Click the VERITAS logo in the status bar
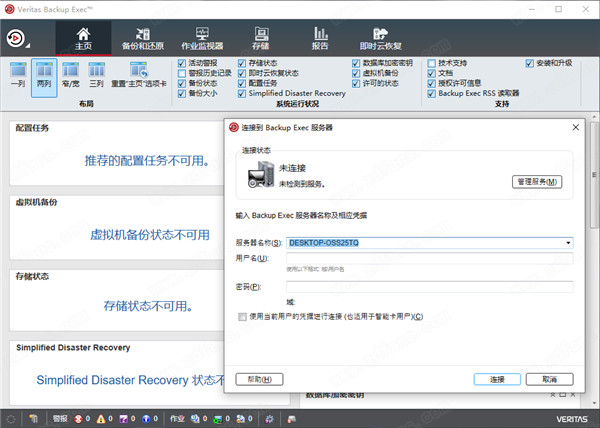The image size is (600, 428). 572,419
